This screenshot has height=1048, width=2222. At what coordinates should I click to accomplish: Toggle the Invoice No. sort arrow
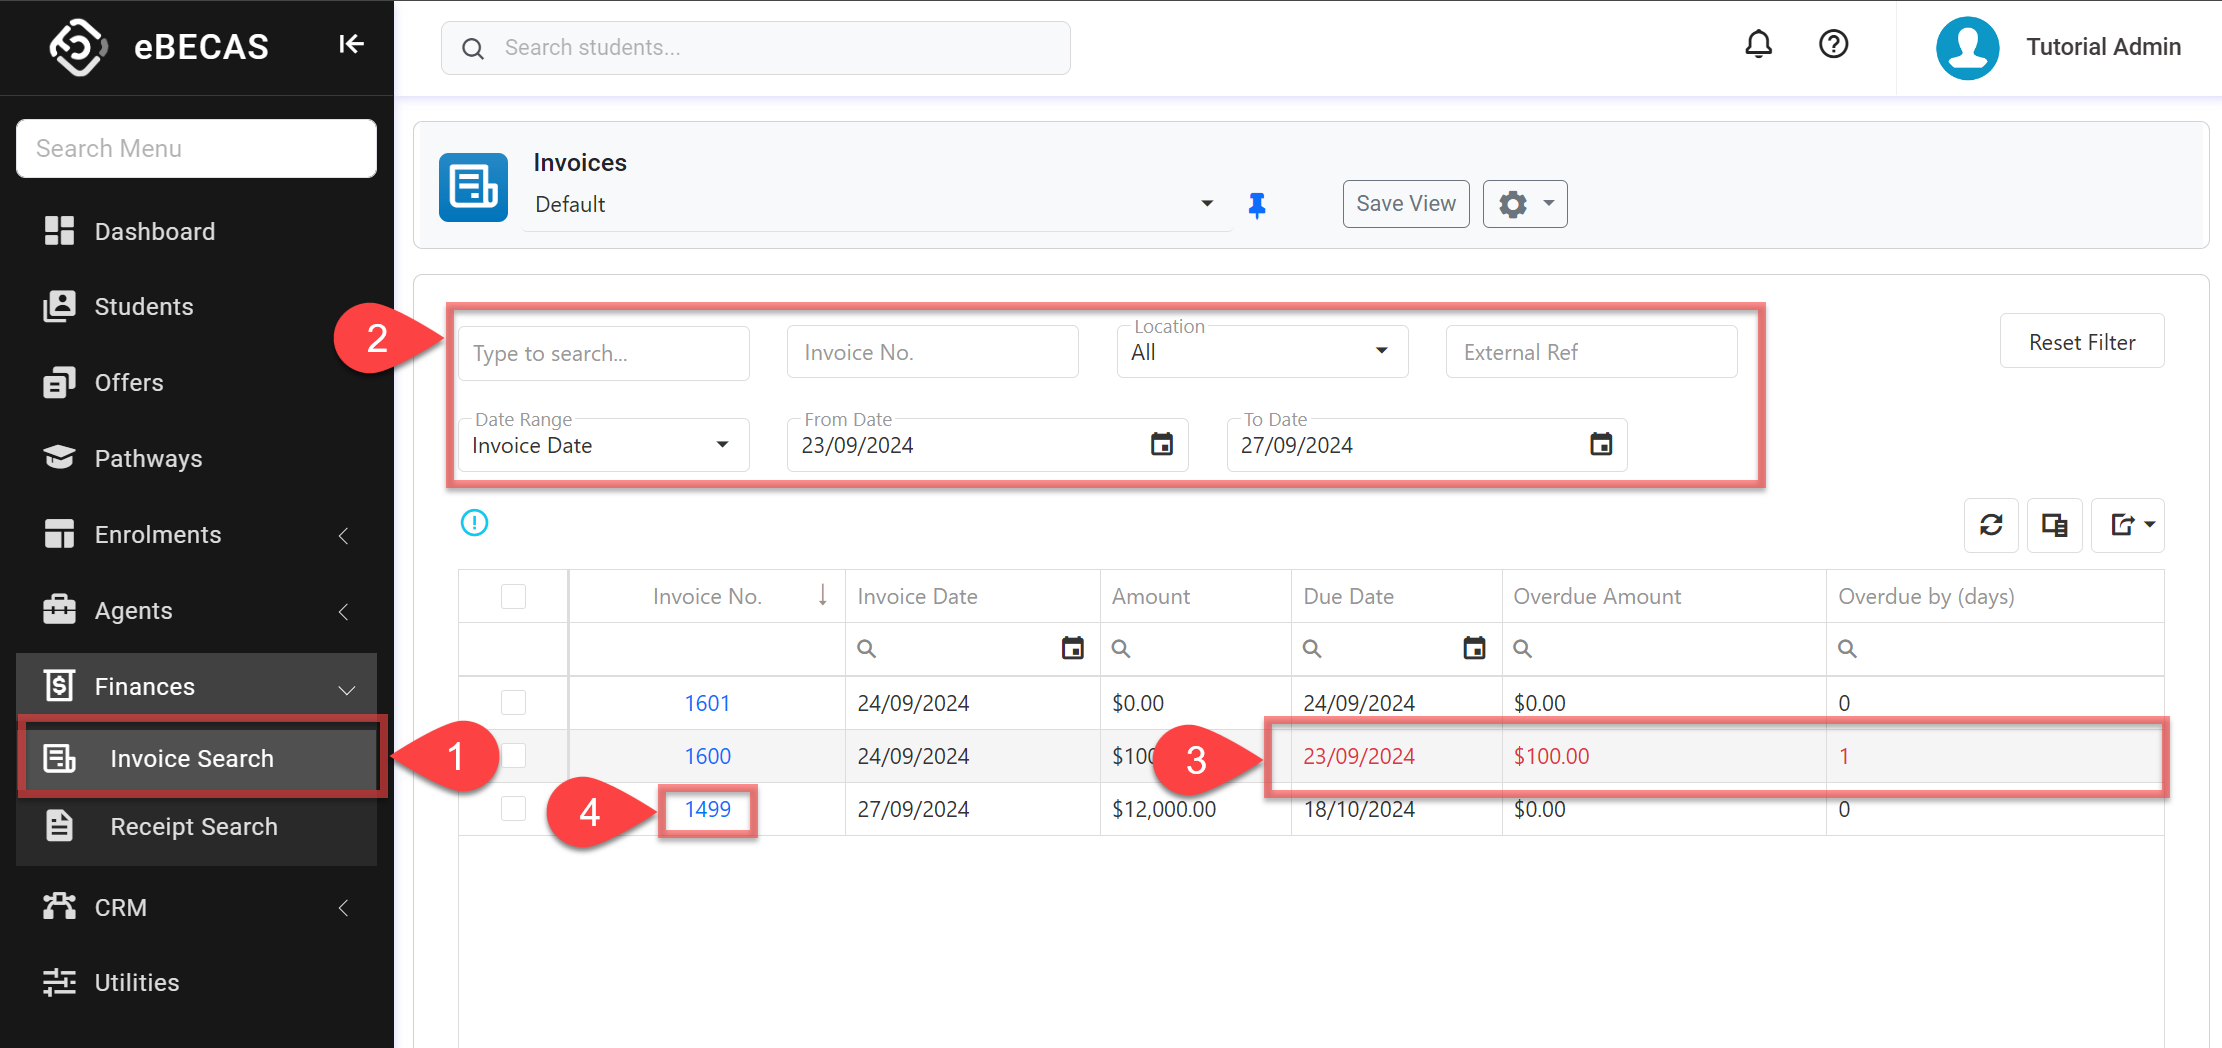point(822,595)
